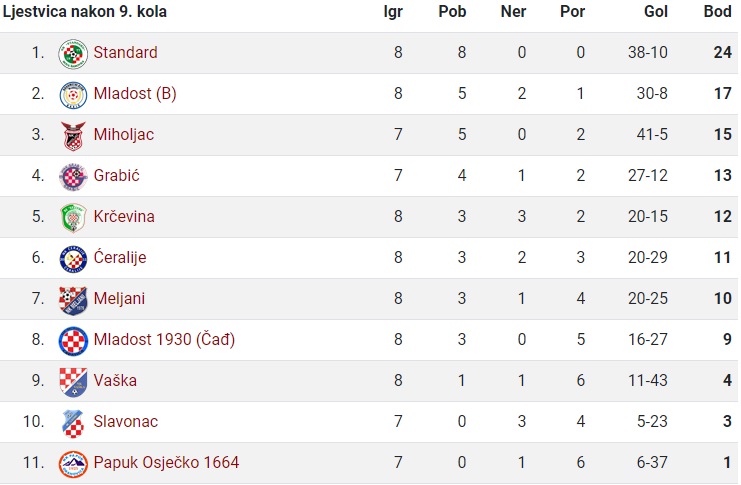Screen dimensions: 741x485
Task: Open the Miholjac team link
Action: [124, 135]
